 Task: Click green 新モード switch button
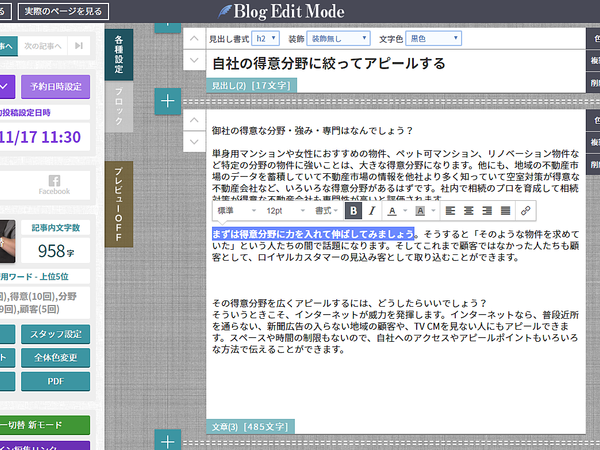[x=44, y=425]
